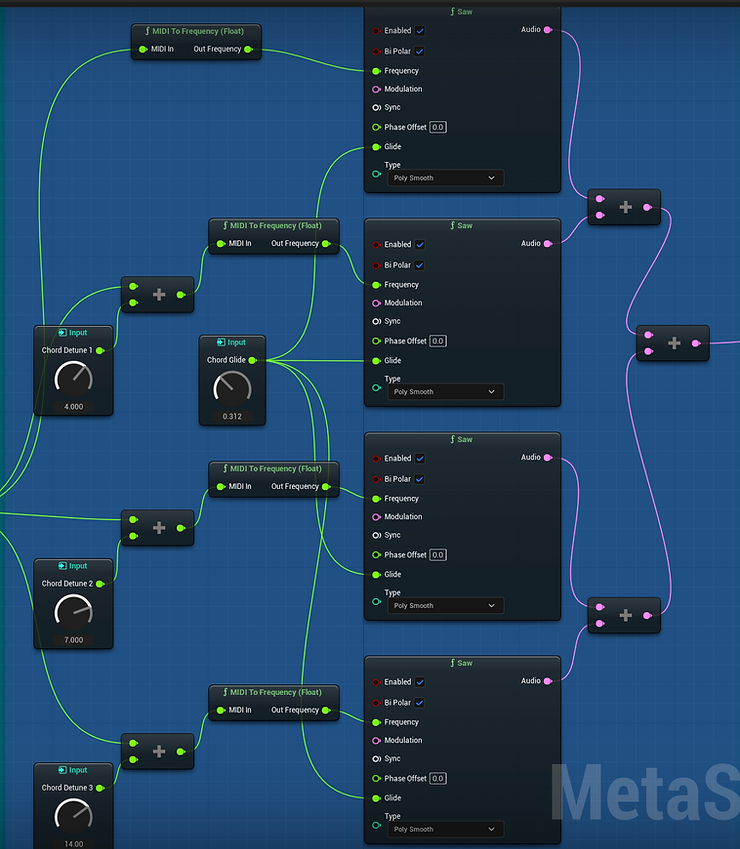Click the Chord Glide output pin
740x849 pixels.
pos(252,360)
